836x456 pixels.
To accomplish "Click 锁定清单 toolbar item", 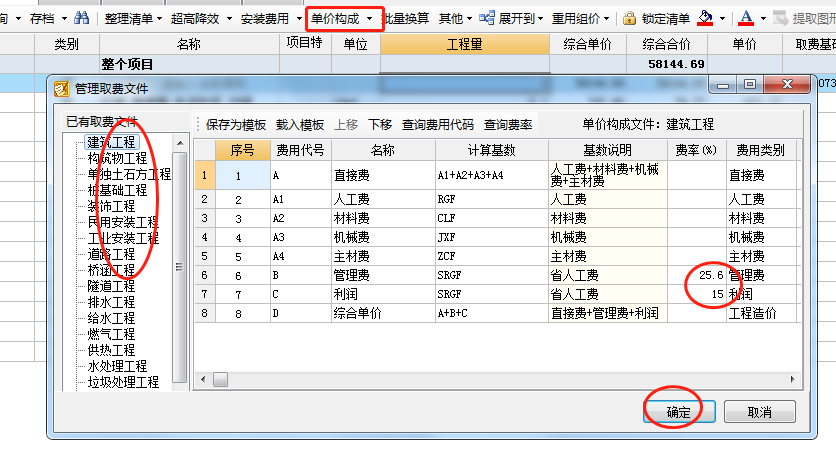I will tap(665, 19).
